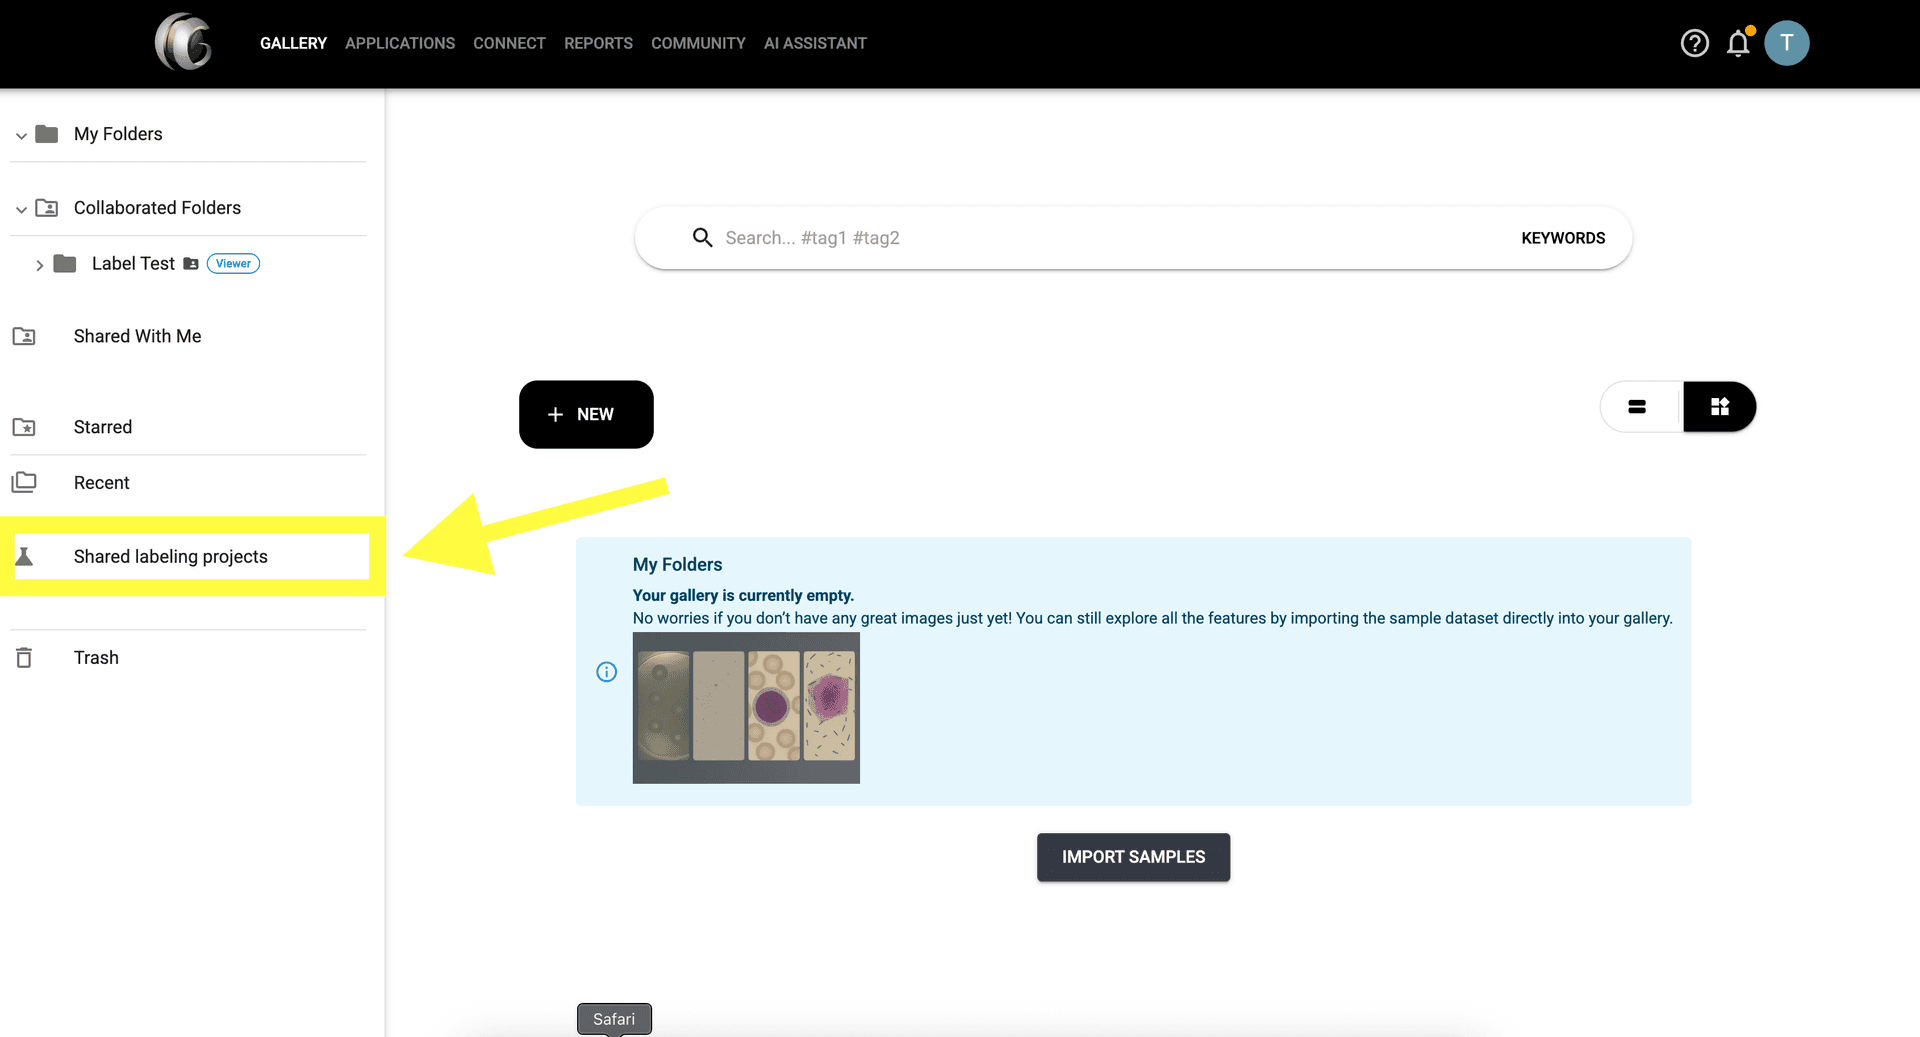The height and width of the screenshot is (1037, 1920).
Task: Open the AI Assistant menu item
Action: point(814,43)
